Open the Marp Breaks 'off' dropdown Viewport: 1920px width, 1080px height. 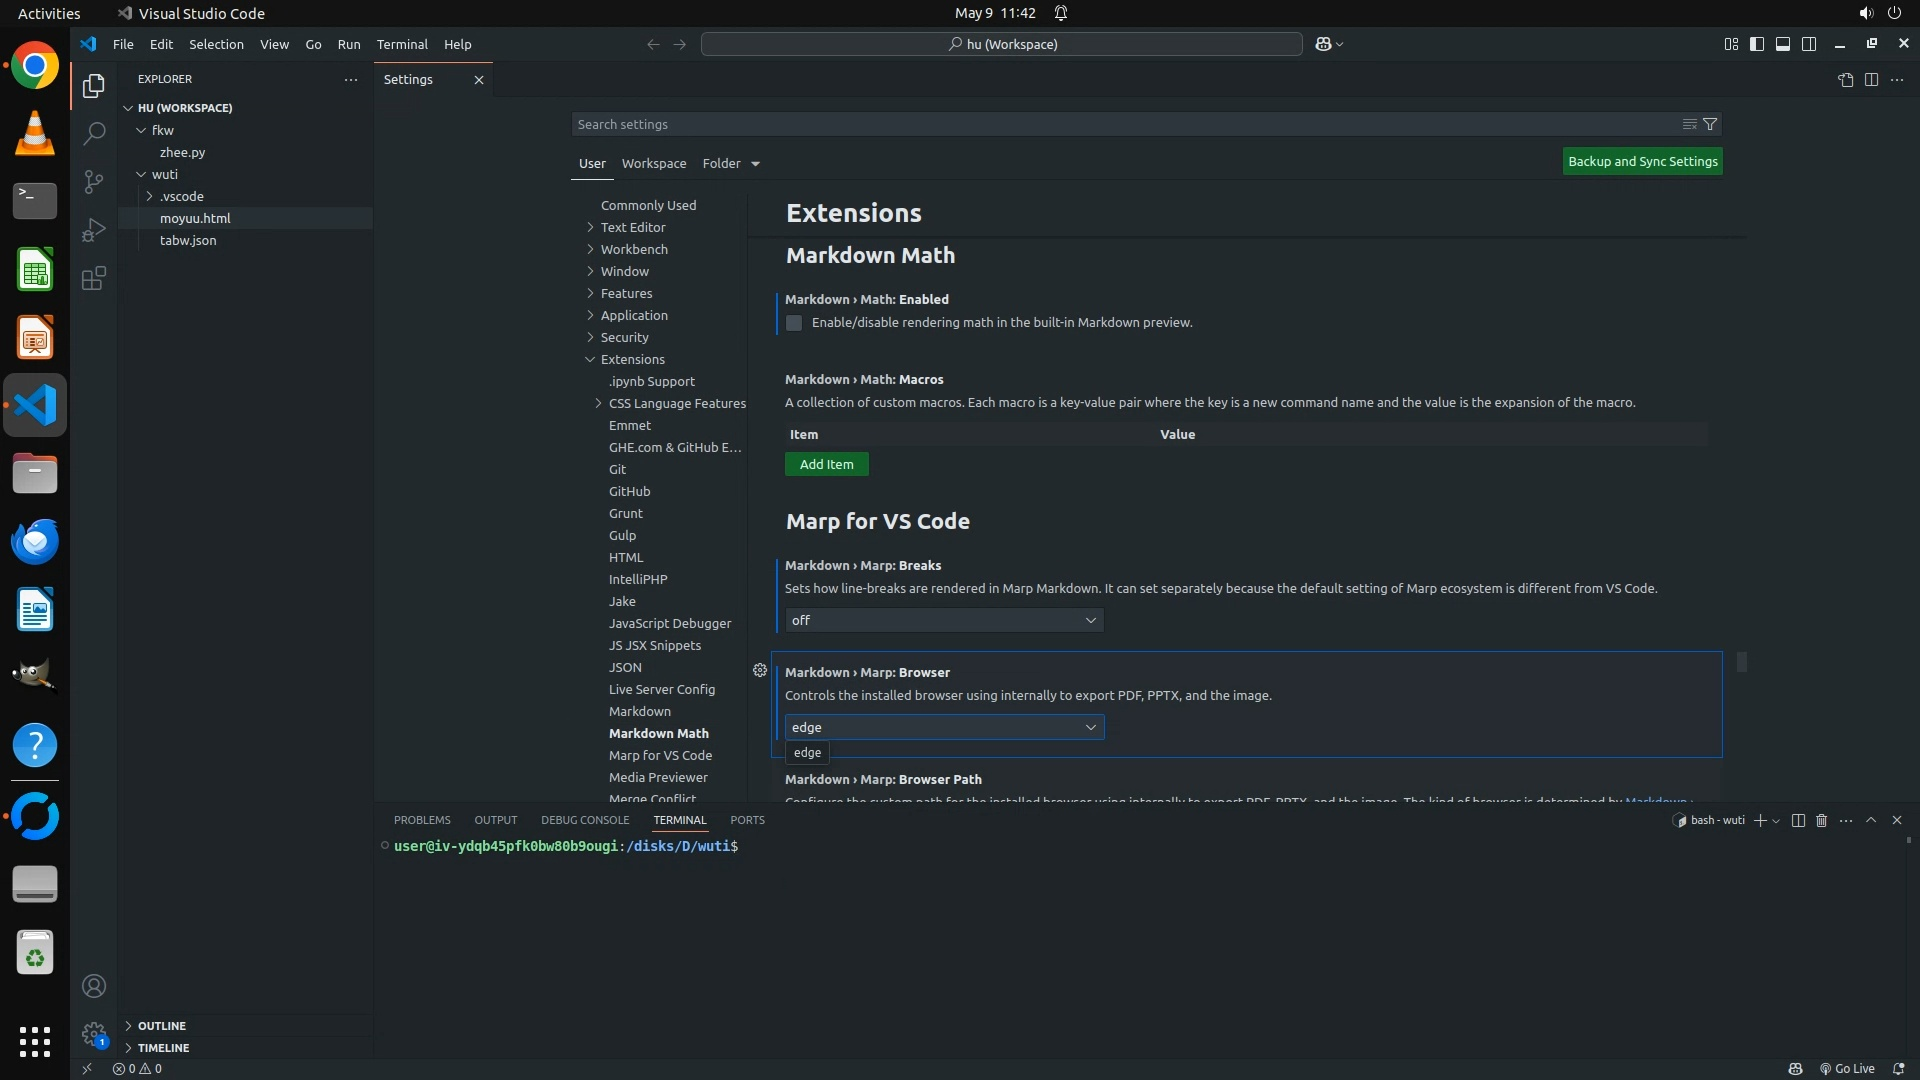pyautogui.click(x=944, y=620)
